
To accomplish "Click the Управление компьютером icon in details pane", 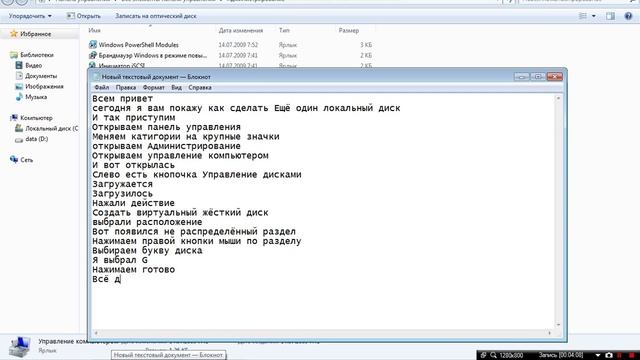I will [19, 347].
